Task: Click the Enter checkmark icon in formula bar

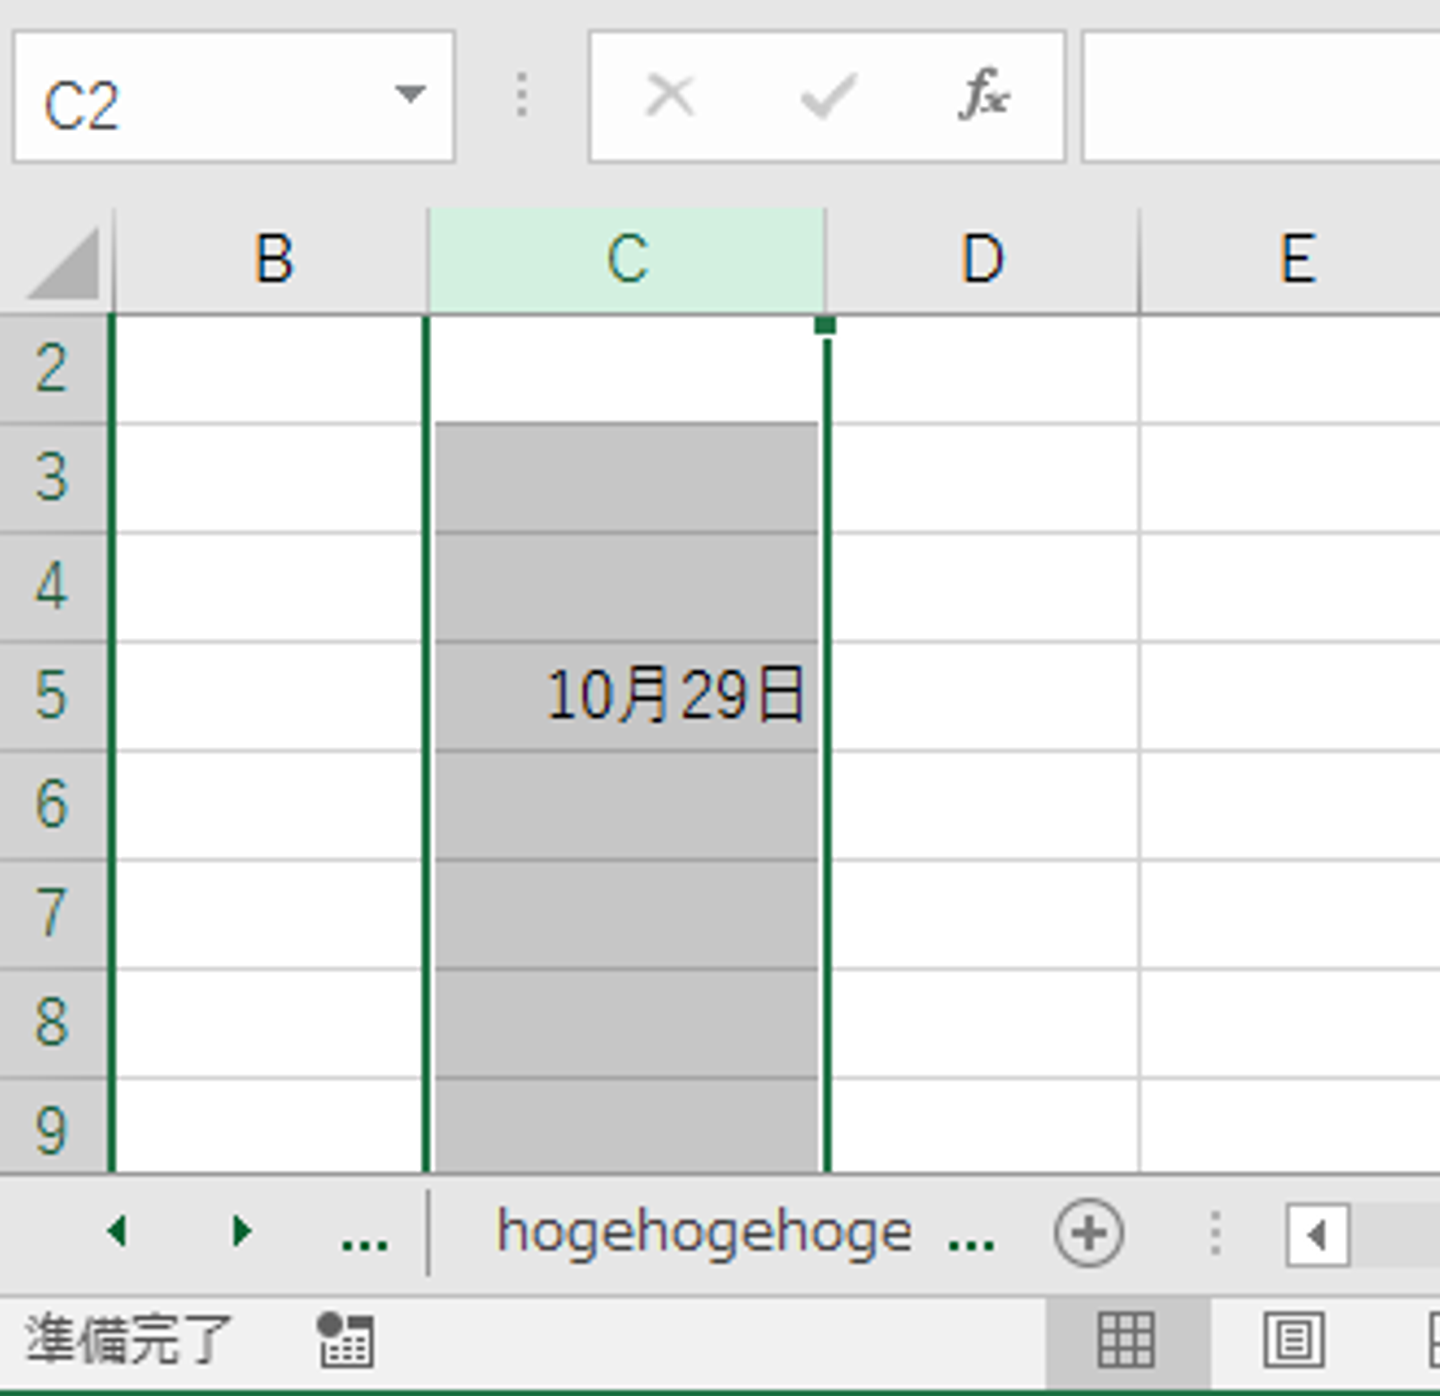Action: coord(828,97)
